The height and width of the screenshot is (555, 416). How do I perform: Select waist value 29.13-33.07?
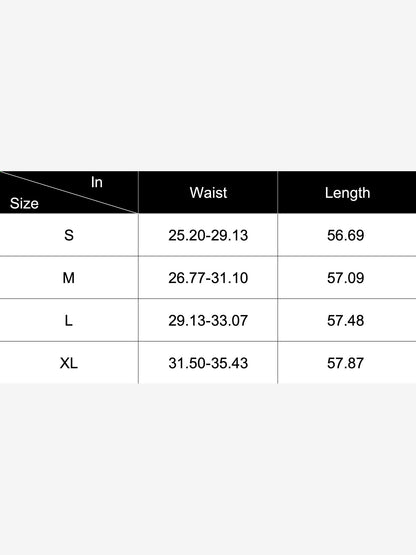pos(208,321)
